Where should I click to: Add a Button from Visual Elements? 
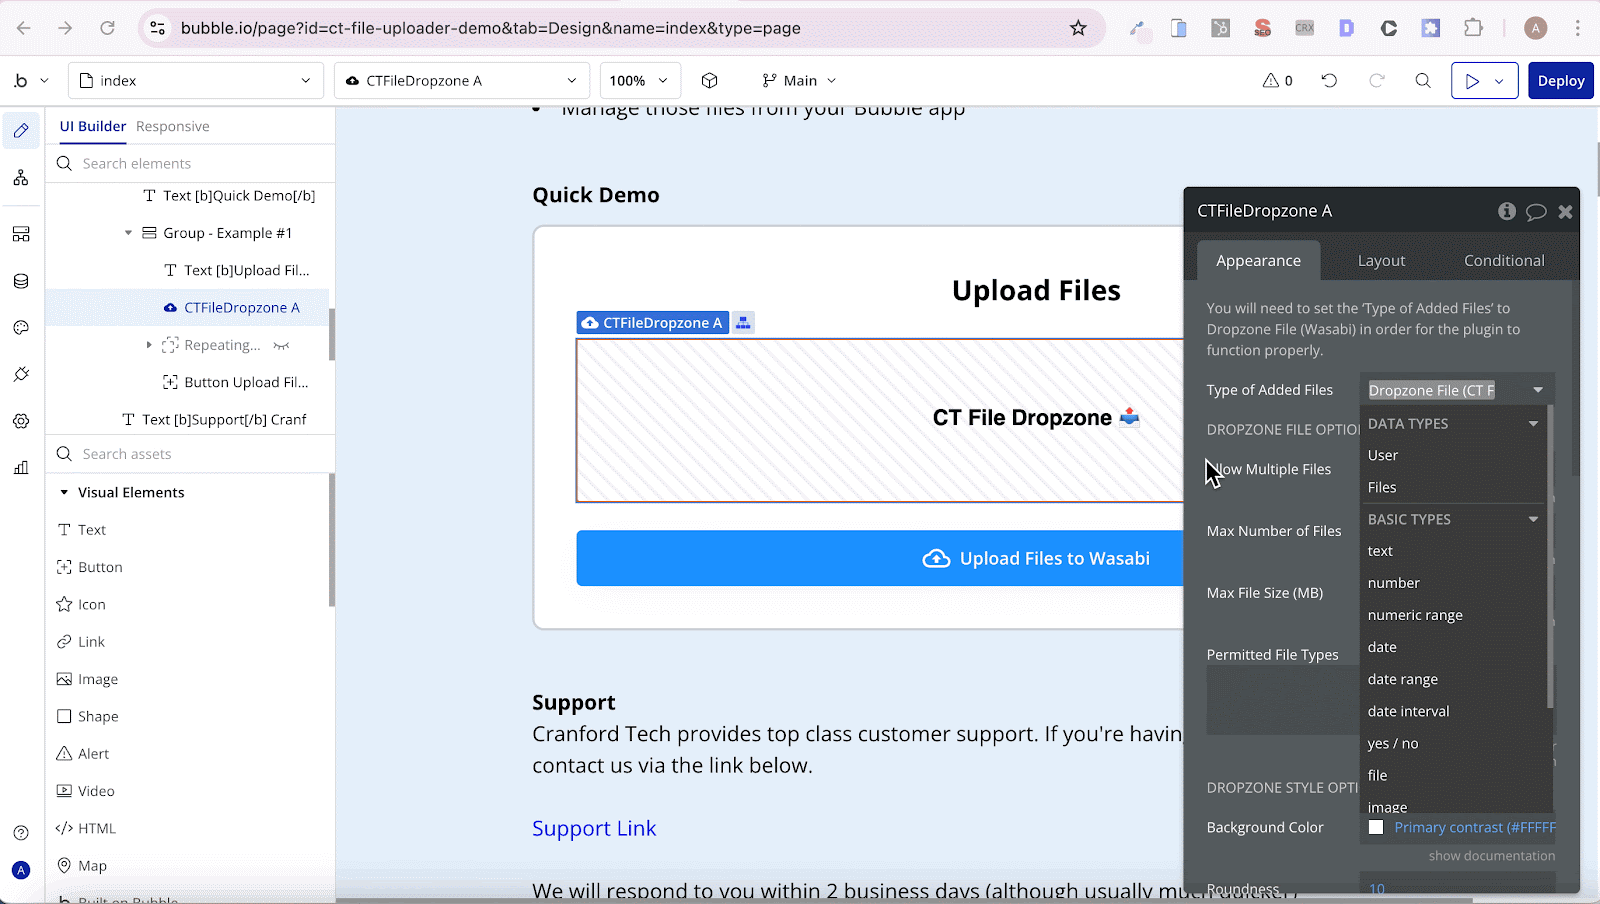pos(90,567)
